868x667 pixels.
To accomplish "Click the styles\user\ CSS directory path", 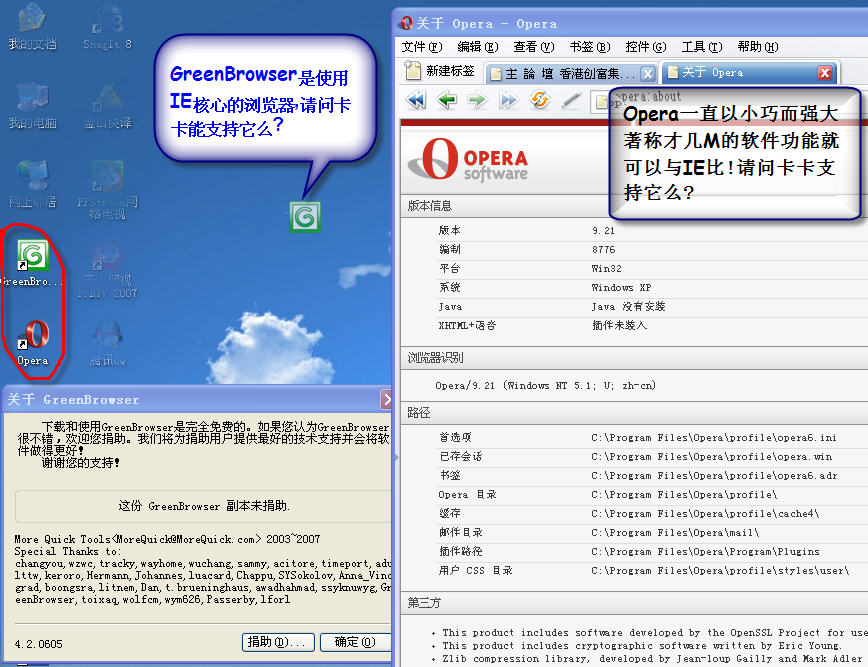I will click(x=720, y=571).
